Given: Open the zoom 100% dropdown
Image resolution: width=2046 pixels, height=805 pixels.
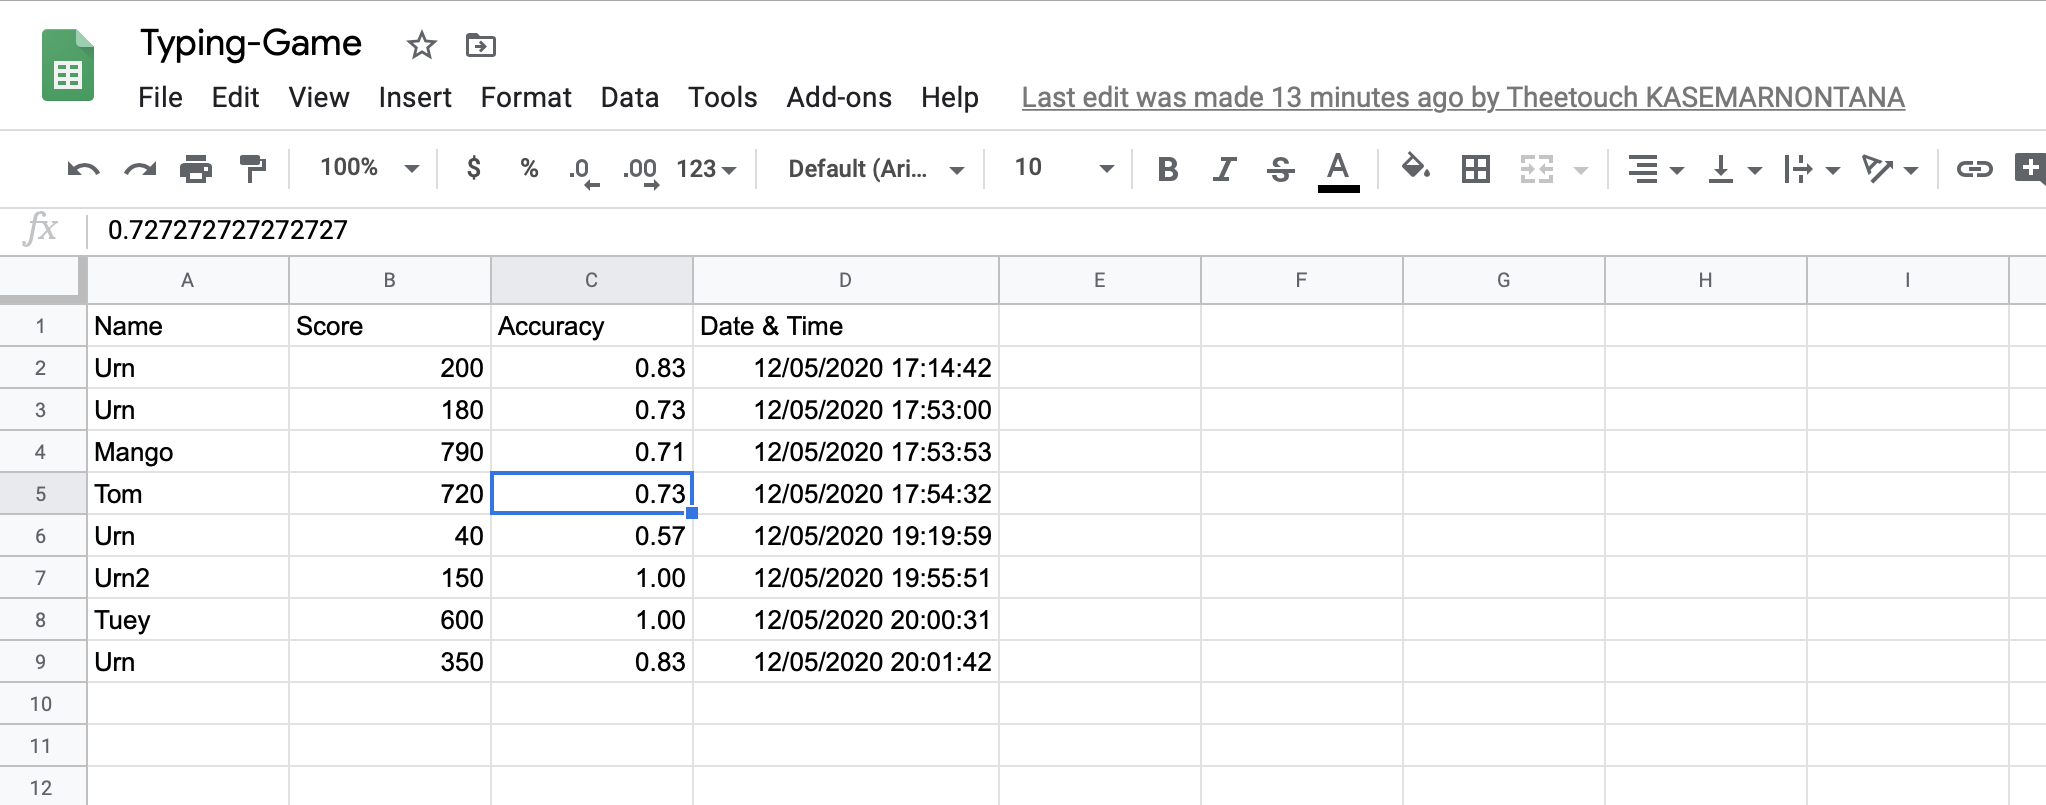Looking at the screenshot, I should (369, 168).
